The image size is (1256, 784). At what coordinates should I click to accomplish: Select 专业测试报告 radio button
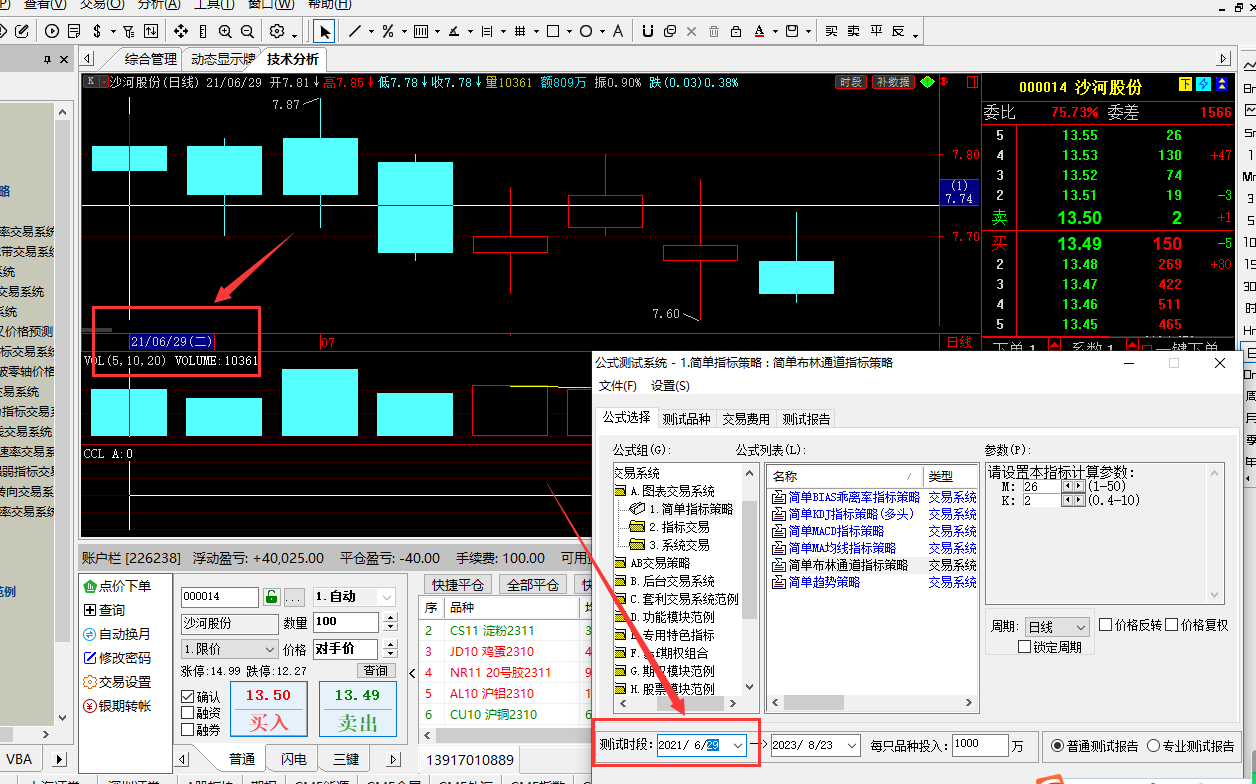click(x=1153, y=745)
